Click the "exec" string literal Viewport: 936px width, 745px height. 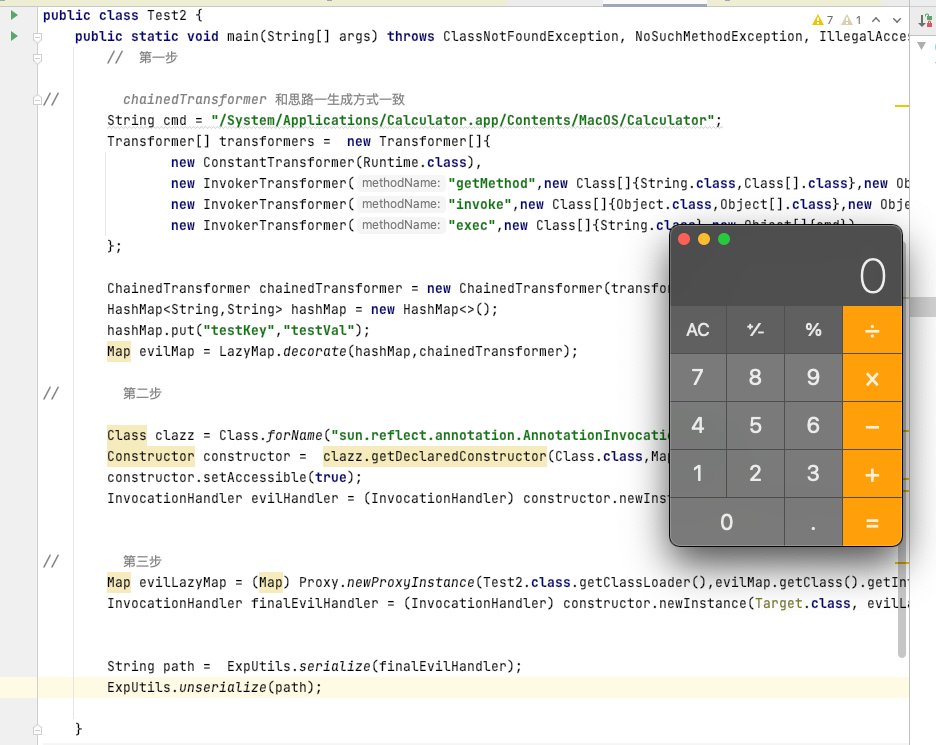click(x=472, y=226)
